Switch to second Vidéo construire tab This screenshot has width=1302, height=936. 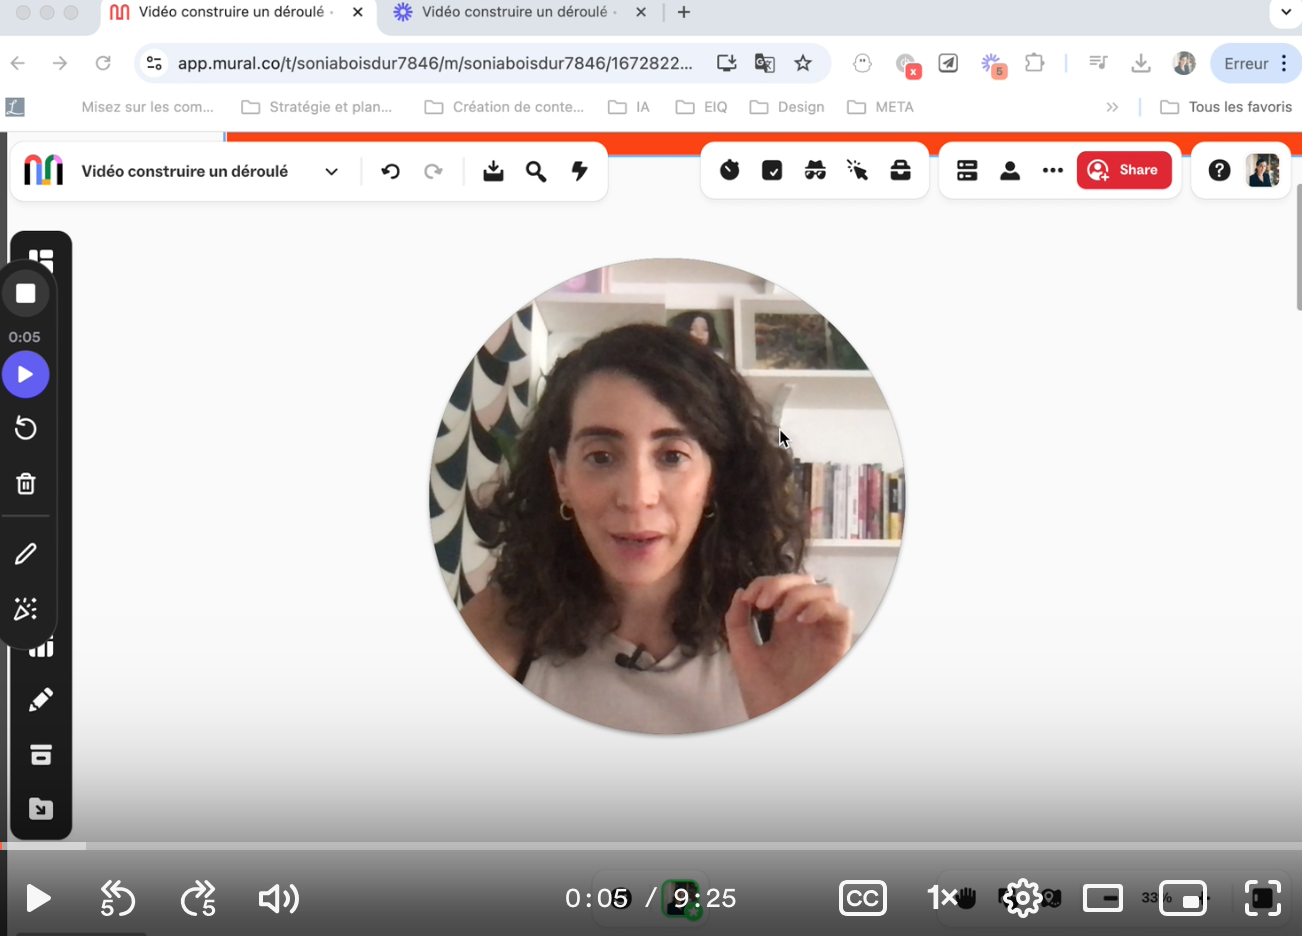point(514,12)
